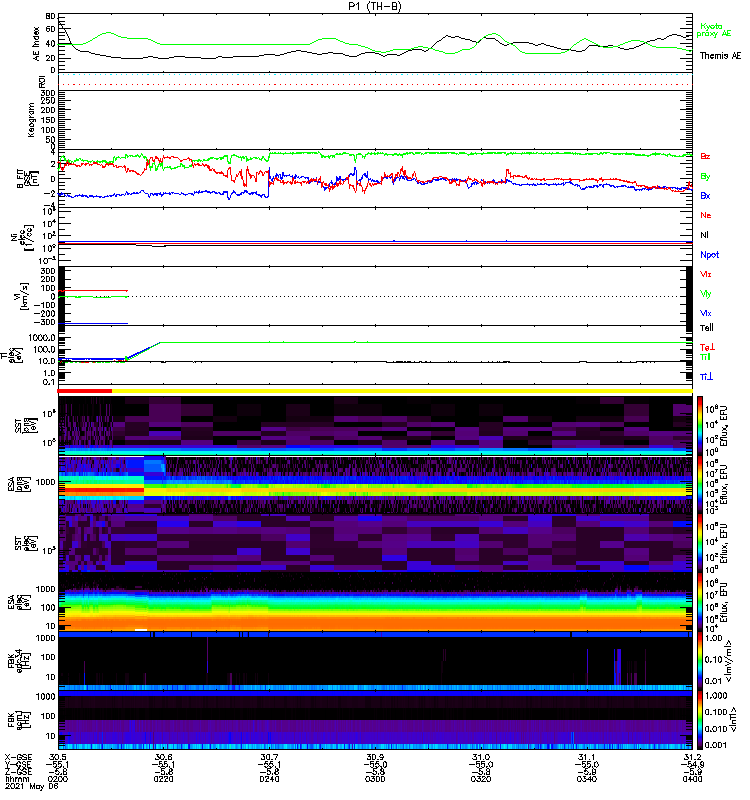Click the "hhmm" row label
The width and height of the screenshot is (750, 800).
(16, 779)
